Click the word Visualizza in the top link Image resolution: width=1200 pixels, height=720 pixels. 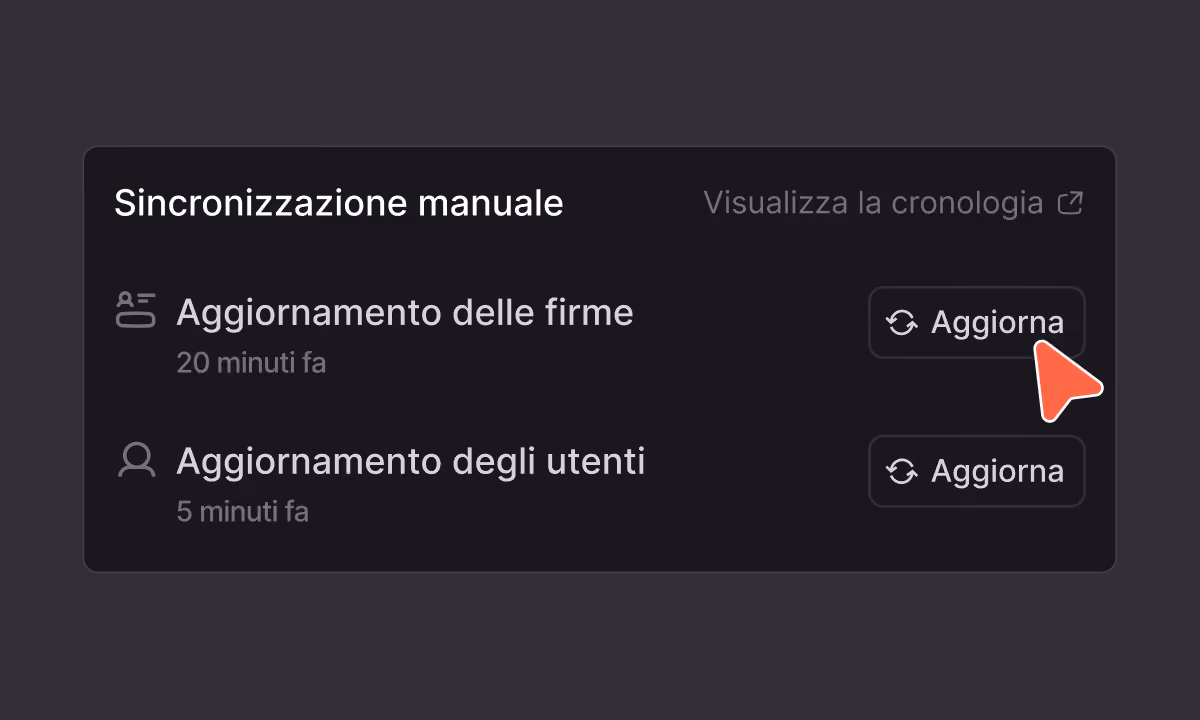[776, 203]
